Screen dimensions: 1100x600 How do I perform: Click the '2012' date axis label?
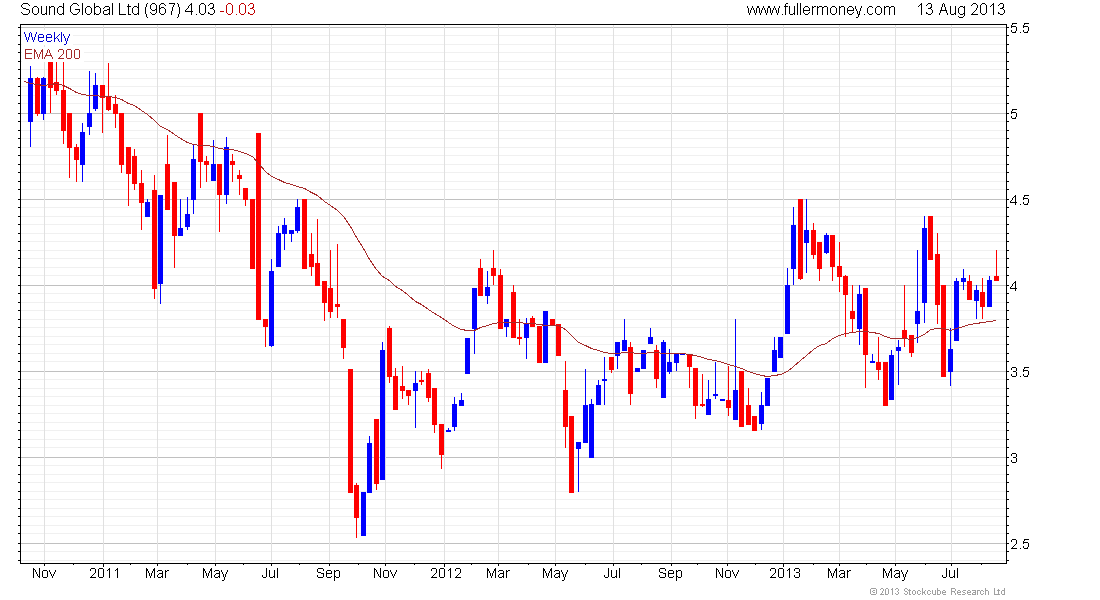(446, 573)
